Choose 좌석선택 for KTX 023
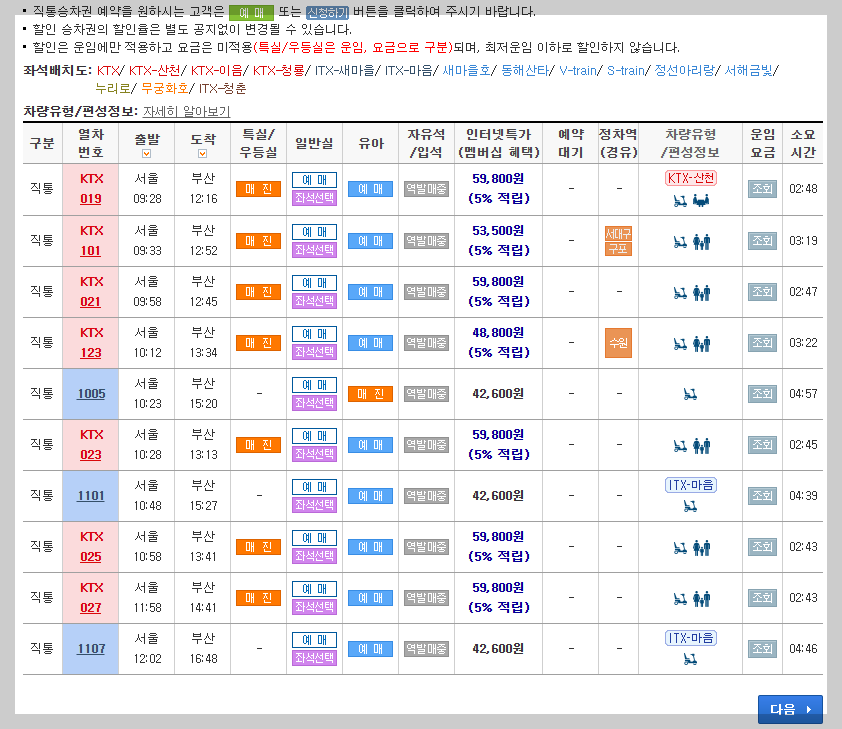The image size is (842, 729). [314, 454]
